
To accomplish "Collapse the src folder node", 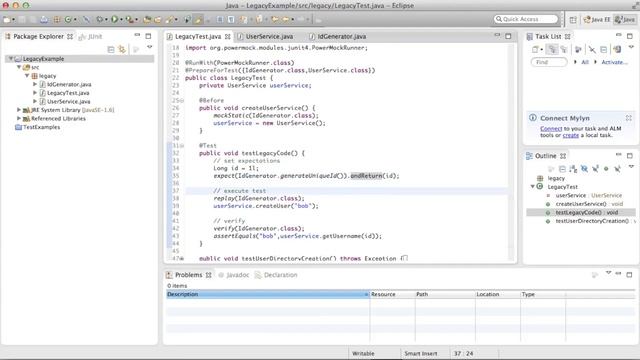I will pos(19,67).
